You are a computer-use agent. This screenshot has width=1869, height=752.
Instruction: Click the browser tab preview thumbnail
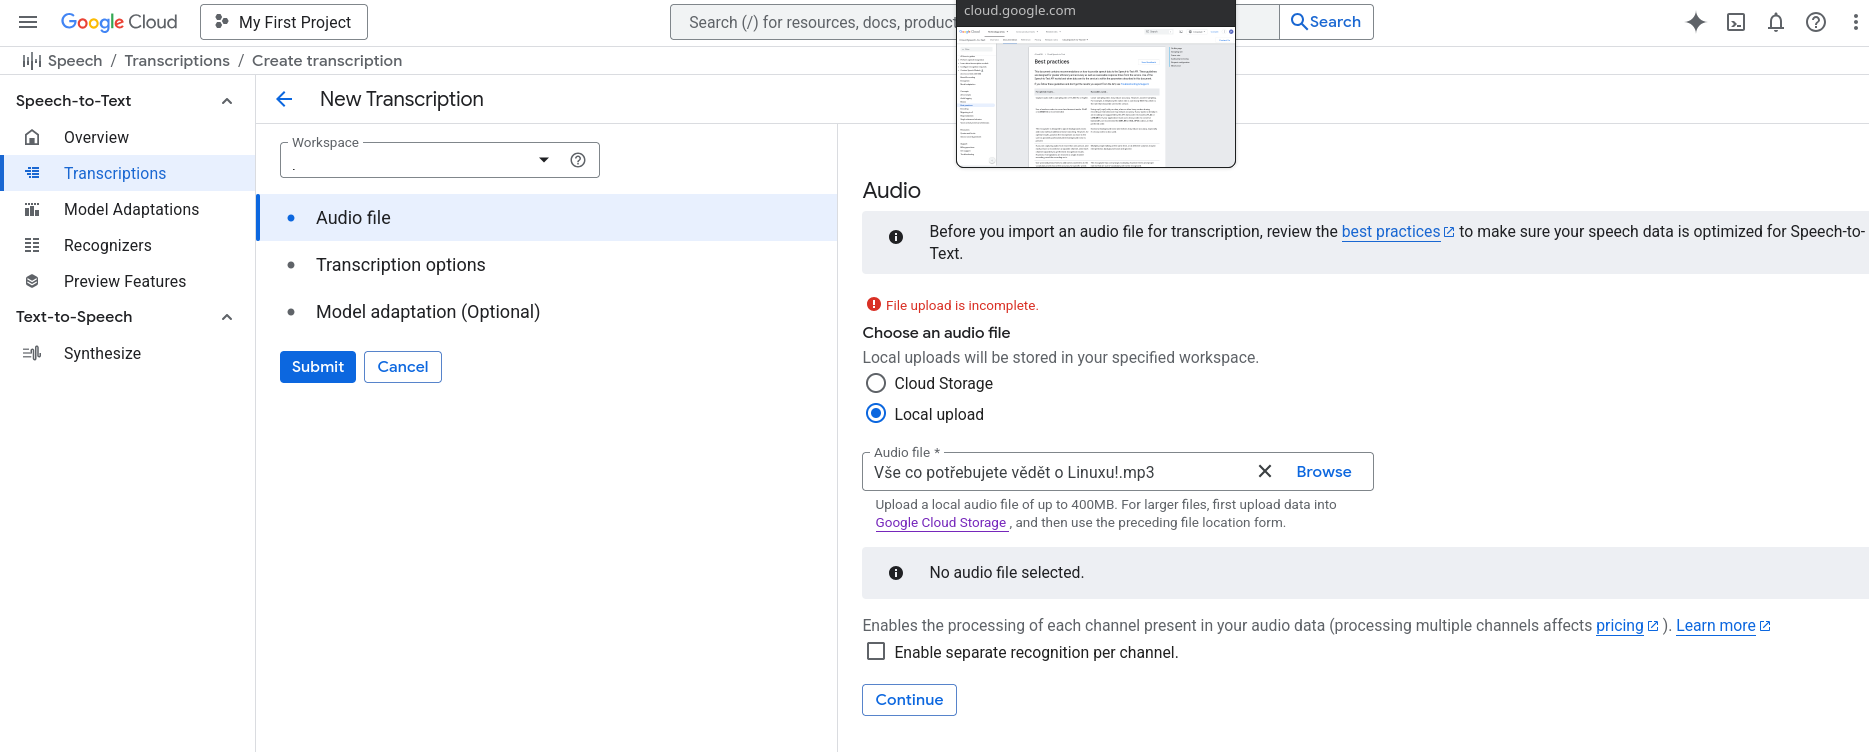point(1095,97)
